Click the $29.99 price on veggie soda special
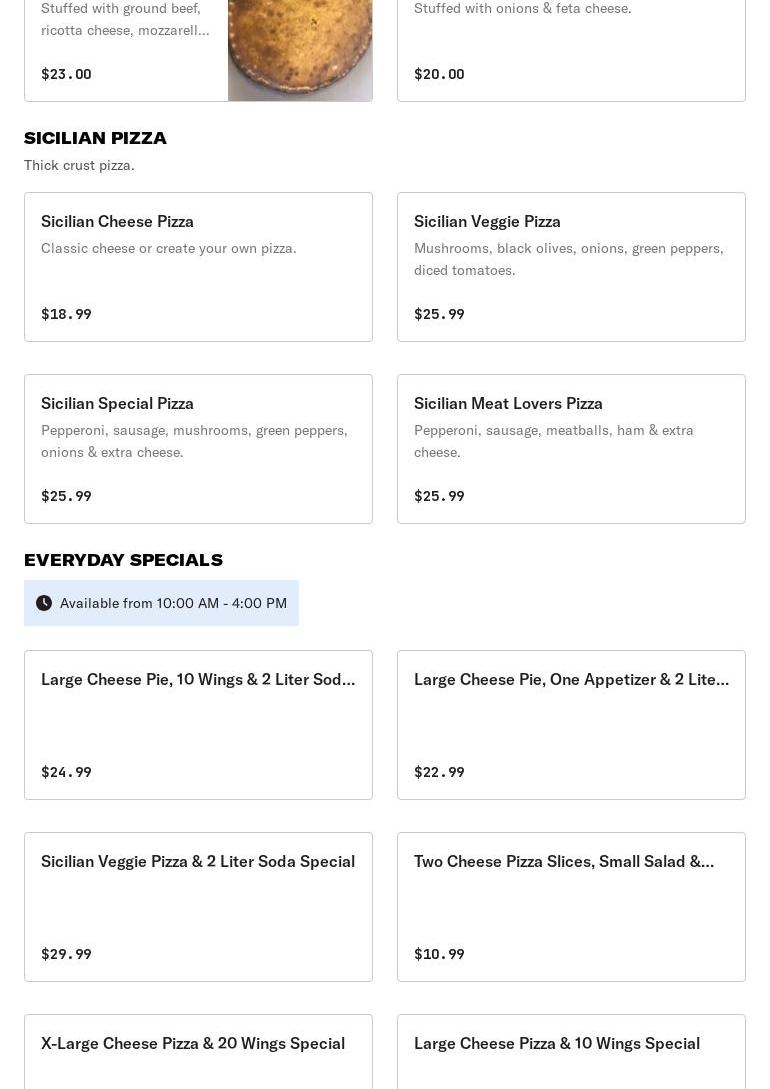 click(66, 954)
